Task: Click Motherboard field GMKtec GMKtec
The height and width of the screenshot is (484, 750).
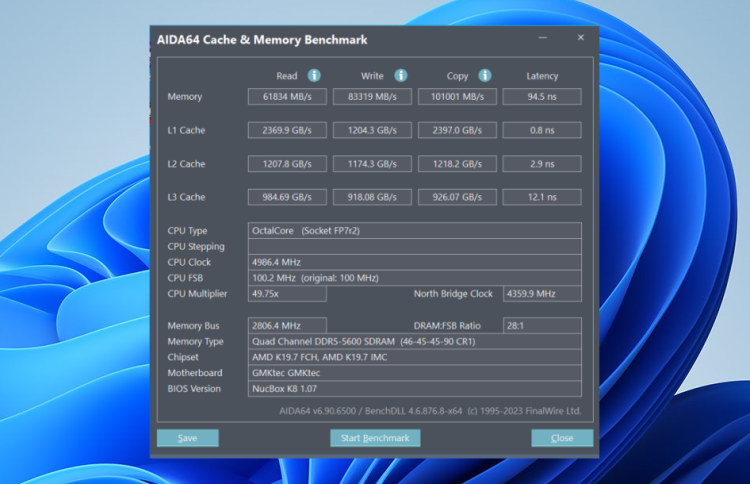Action: coord(415,373)
